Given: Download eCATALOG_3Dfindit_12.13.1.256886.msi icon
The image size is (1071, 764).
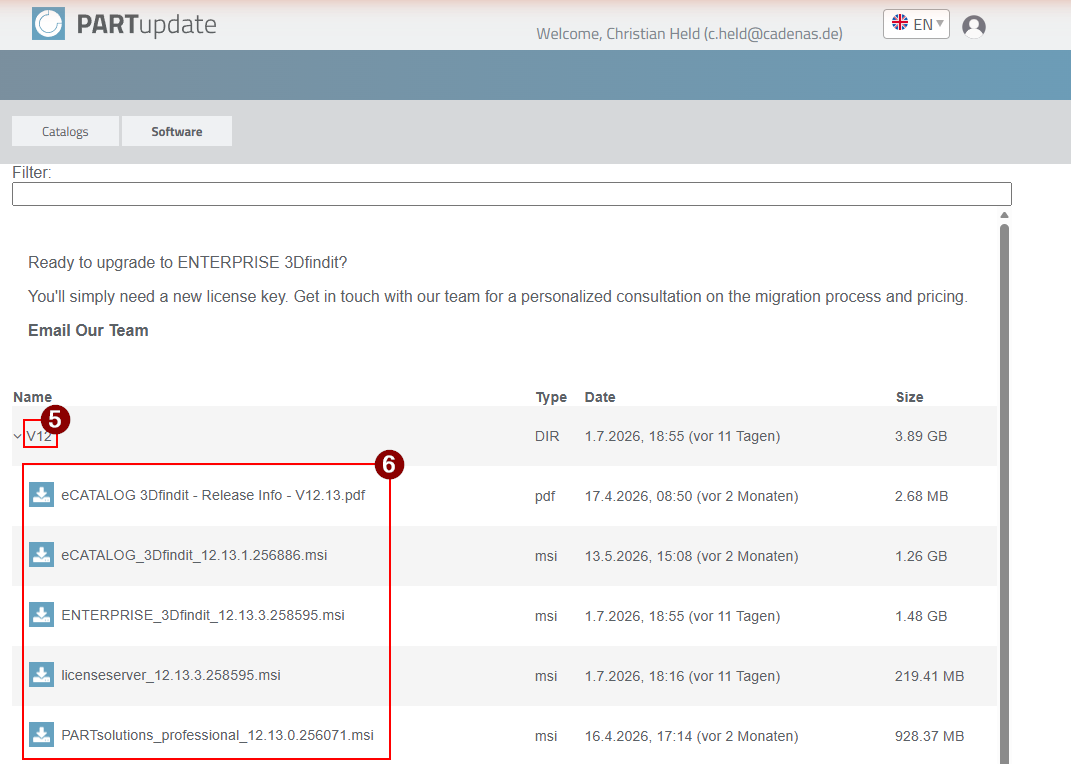Looking at the screenshot, I should (x=42, y=555).
